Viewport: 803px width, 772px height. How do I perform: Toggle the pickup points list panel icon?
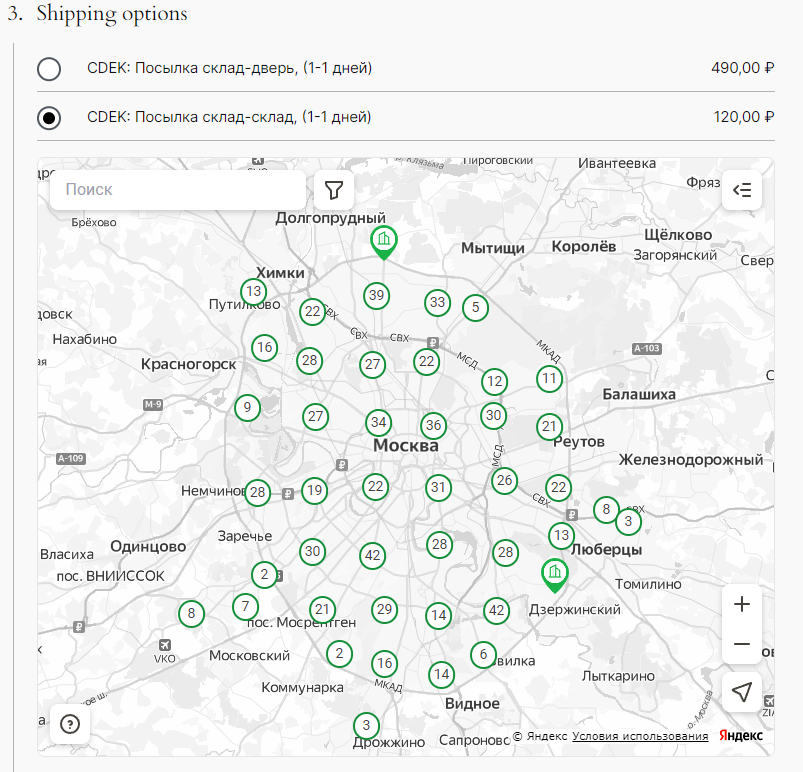(742, 190)
